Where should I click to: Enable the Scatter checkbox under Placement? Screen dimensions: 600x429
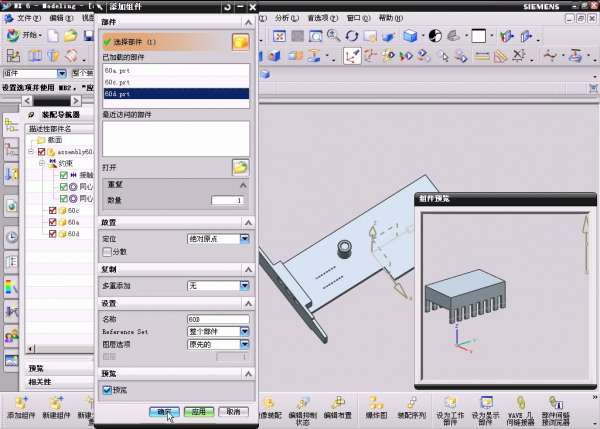coord(108,252)
